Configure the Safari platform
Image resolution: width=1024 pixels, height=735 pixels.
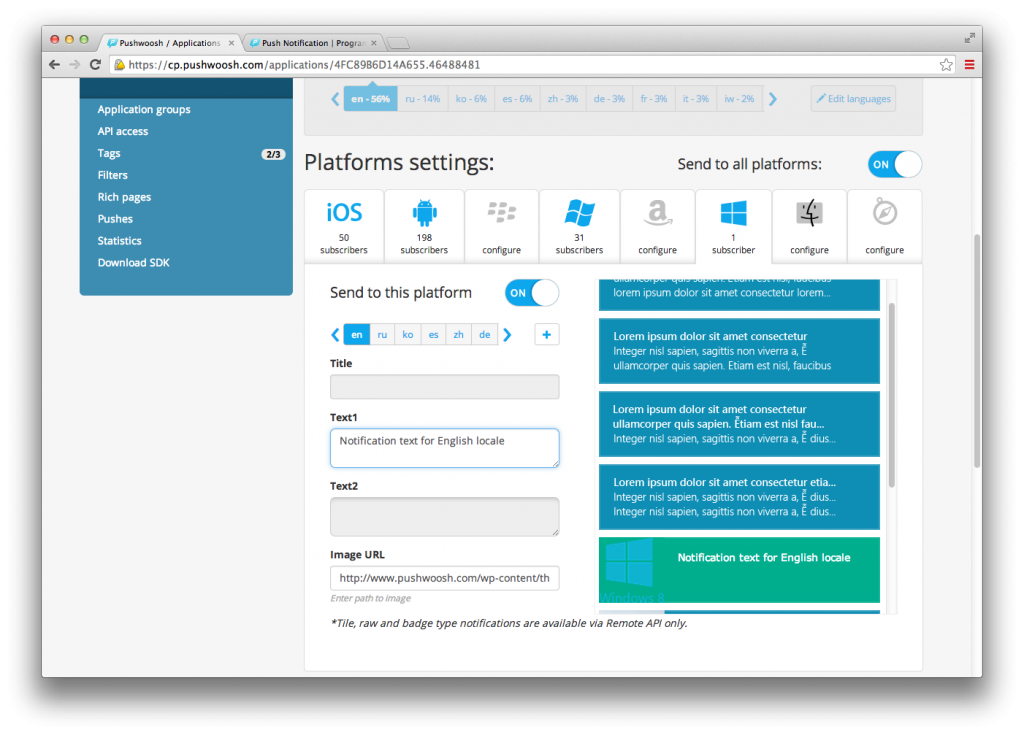tap(884, 226)
